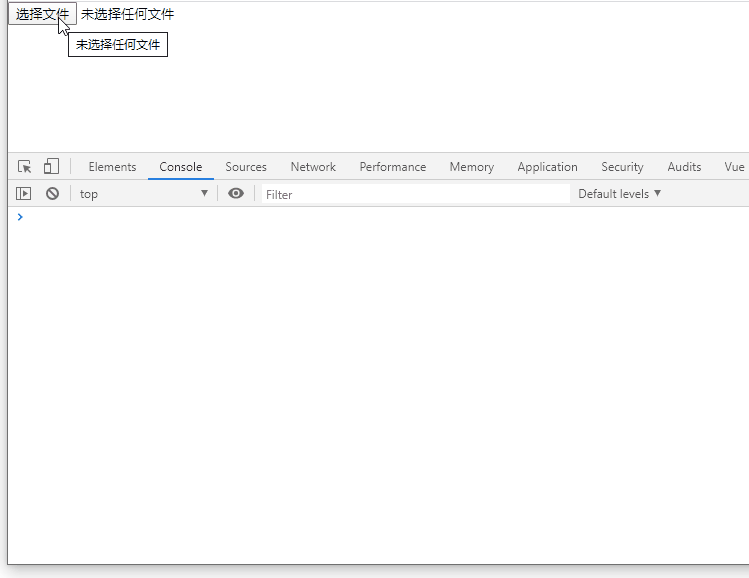
Task: Toggle the device toolbar icon
Action: (x=51, y=166)
